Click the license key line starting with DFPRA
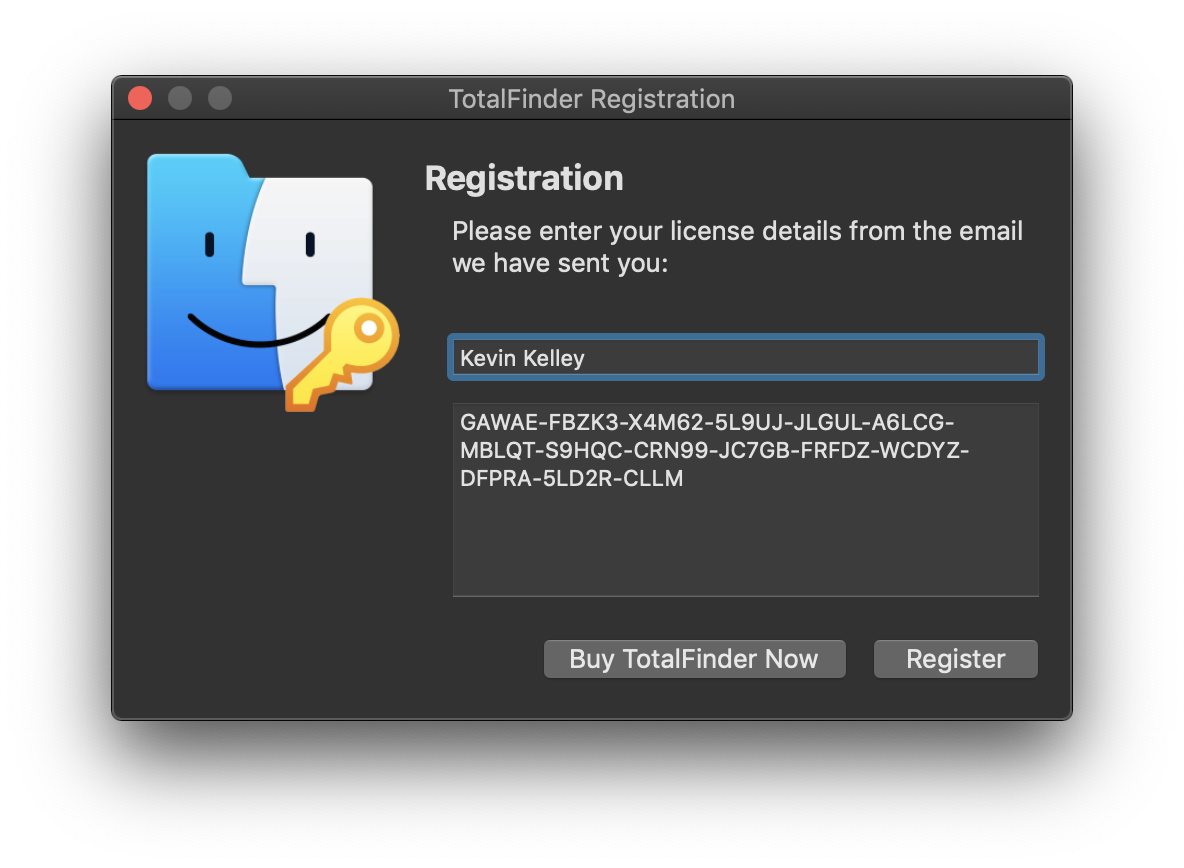Viewport: 1184px width, 868px height. coord(571,478)
